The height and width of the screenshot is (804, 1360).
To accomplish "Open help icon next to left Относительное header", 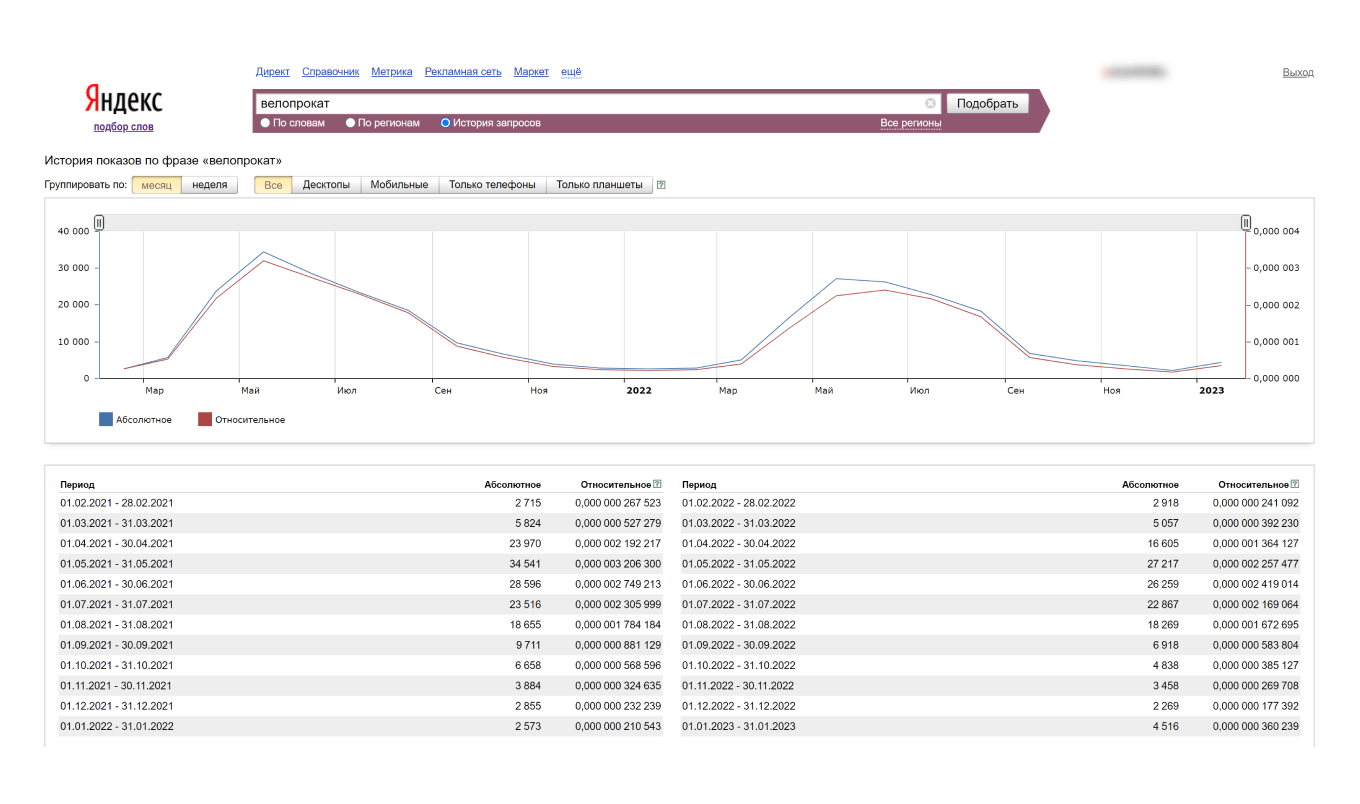I will point(657,484).
